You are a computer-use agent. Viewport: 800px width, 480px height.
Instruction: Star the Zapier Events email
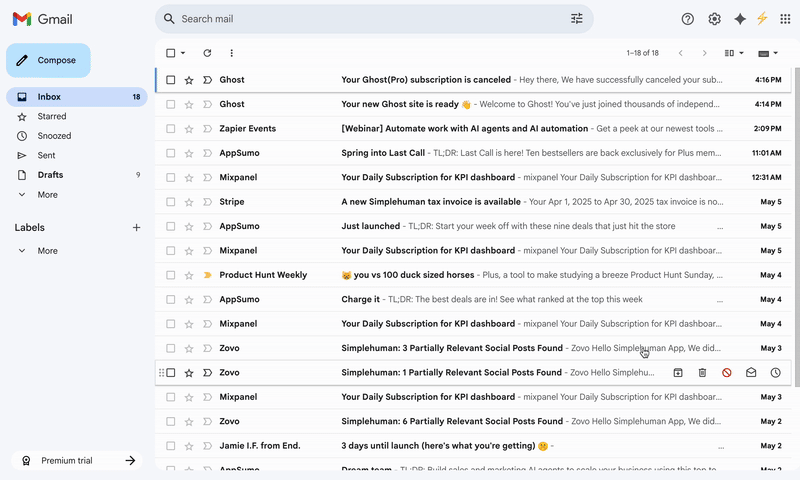[189, 129]
